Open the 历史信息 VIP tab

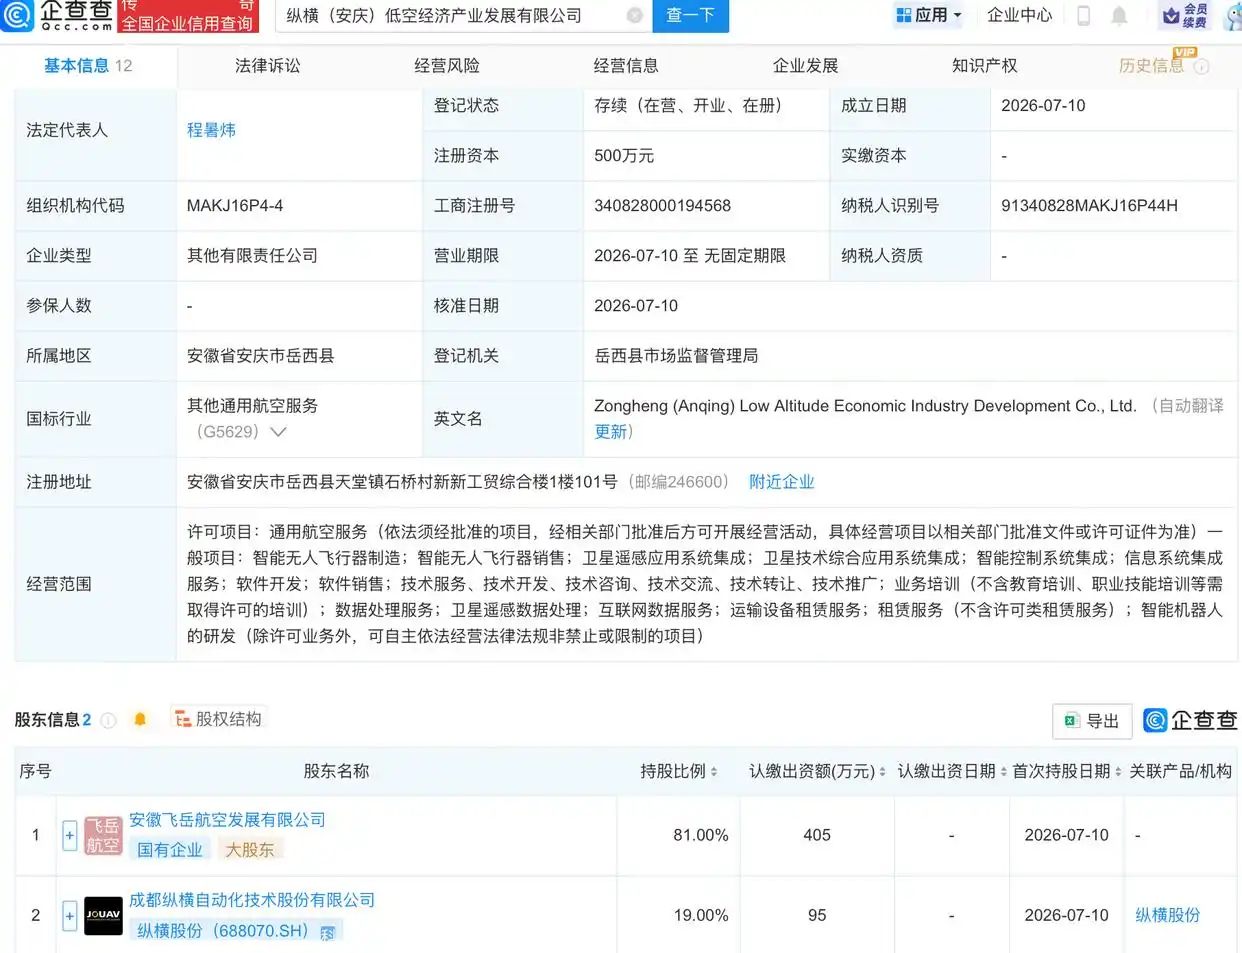[x=1151, y=66]
